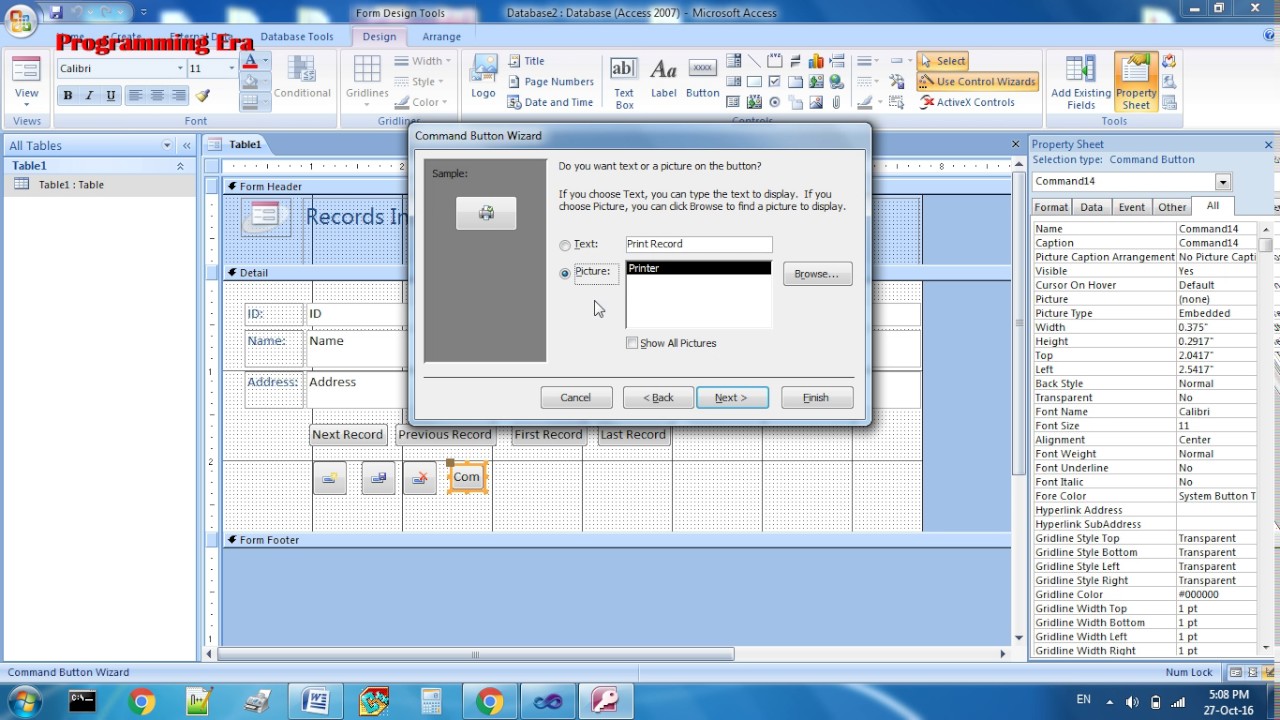The image size is (1280, 720).
Task: Select the Insert Hyperlink control
Action: [x=836, y=82]
